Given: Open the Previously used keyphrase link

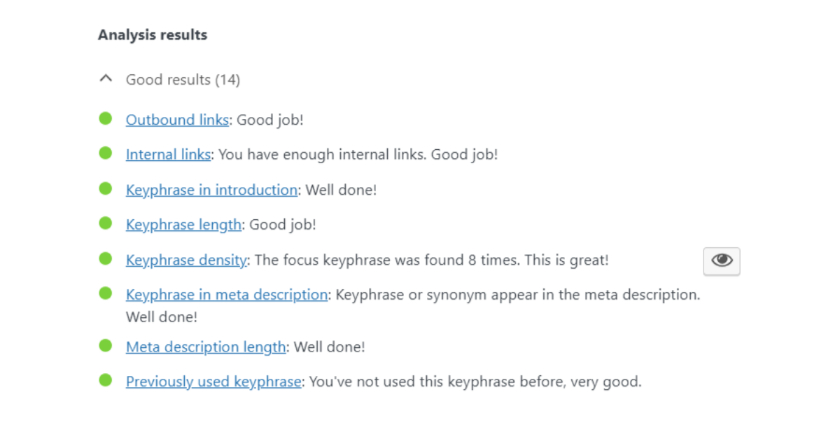Looking at the screenshot, I should click(x=213, y=382).
